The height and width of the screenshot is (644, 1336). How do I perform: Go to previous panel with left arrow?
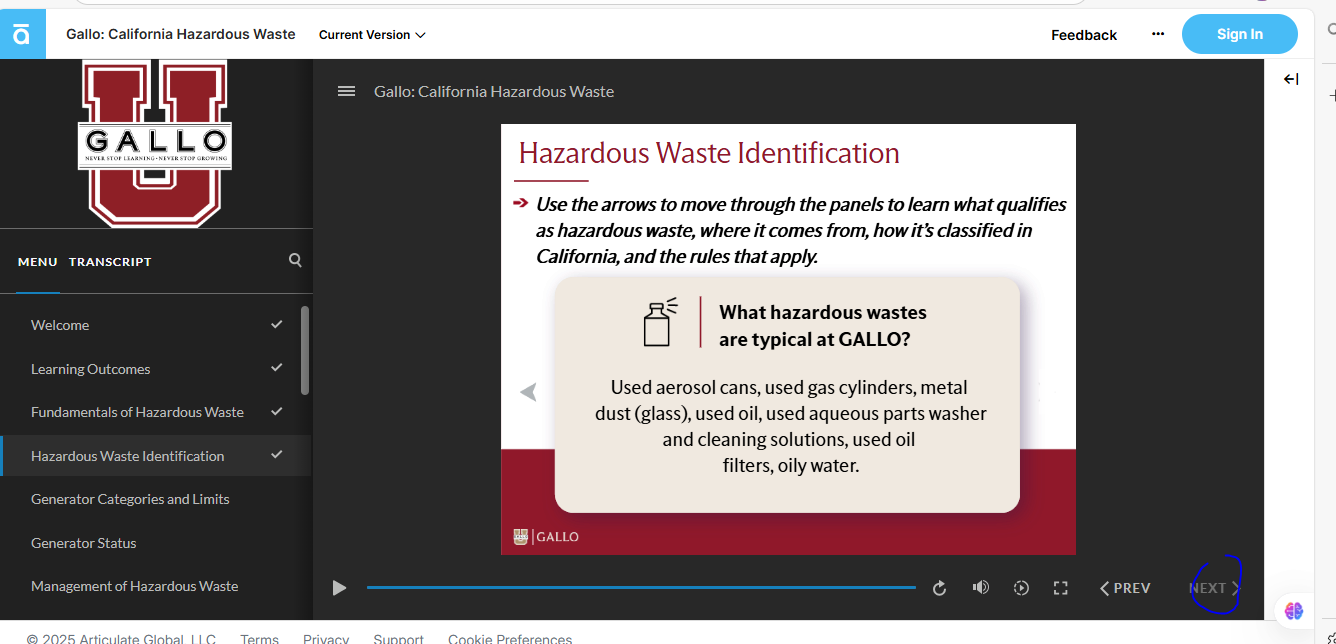click(529, 392)
